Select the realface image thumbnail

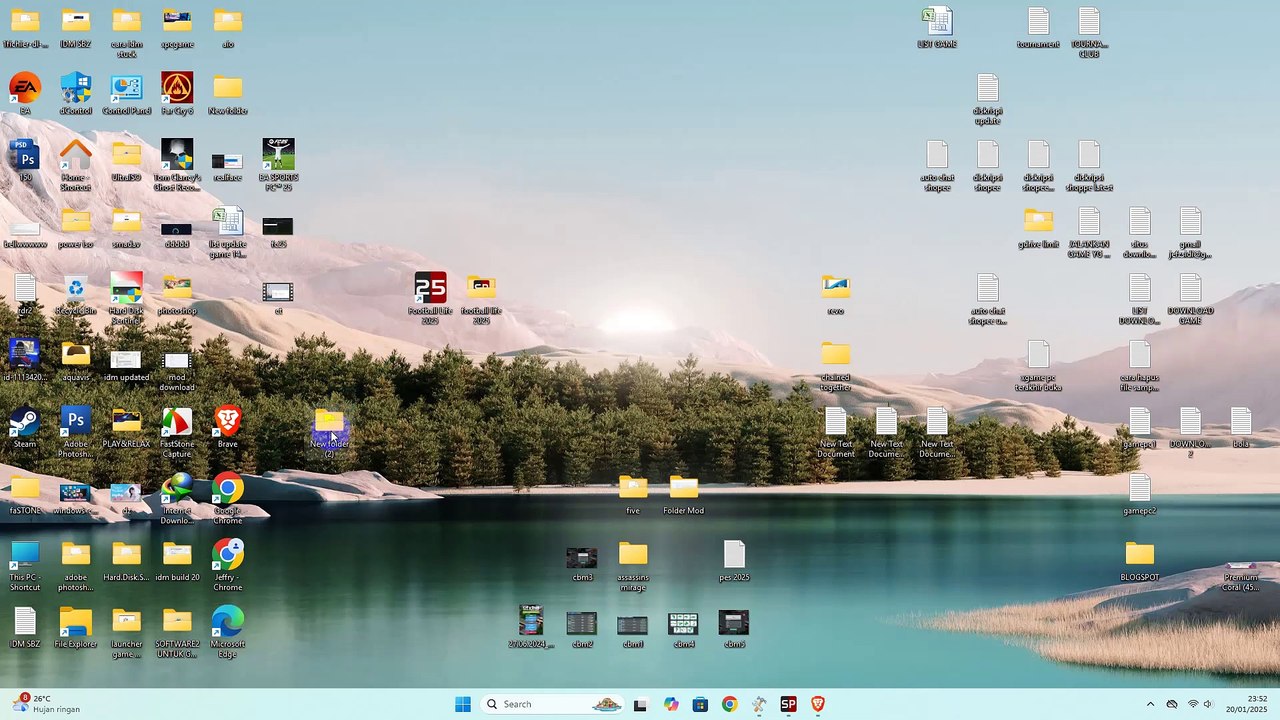(x=228, y=161)
